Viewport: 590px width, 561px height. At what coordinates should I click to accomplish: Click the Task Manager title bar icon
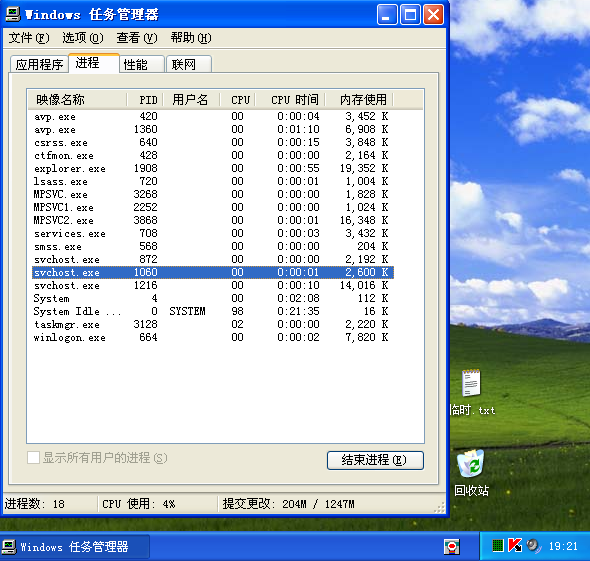(13, 14)
